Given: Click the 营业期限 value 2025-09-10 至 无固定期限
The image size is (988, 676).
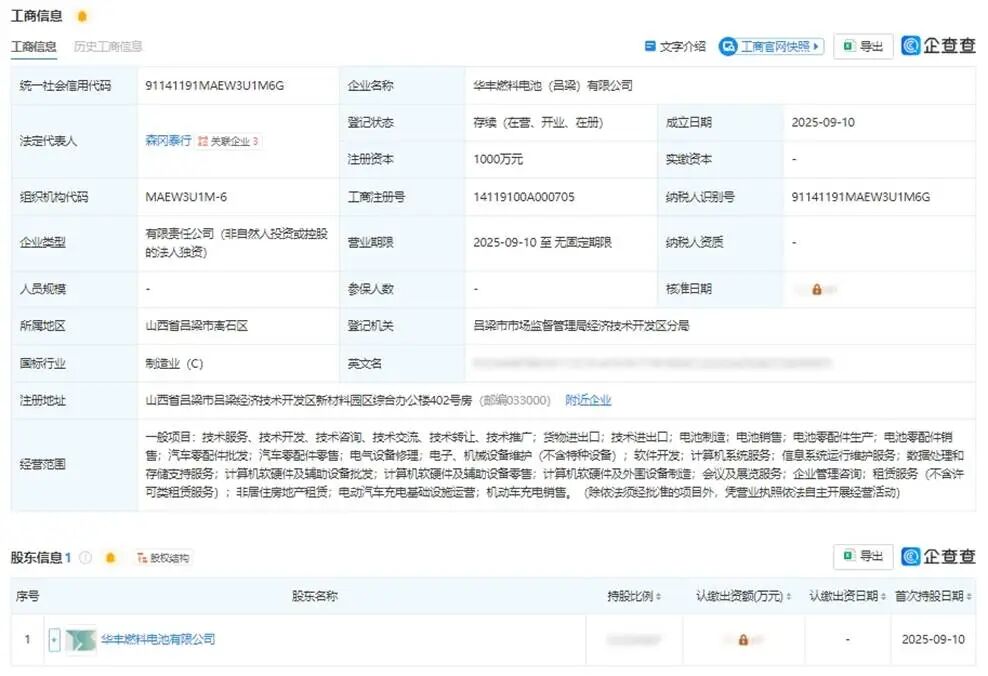Looking at the screenshot, I should click(x=543, y=242).
